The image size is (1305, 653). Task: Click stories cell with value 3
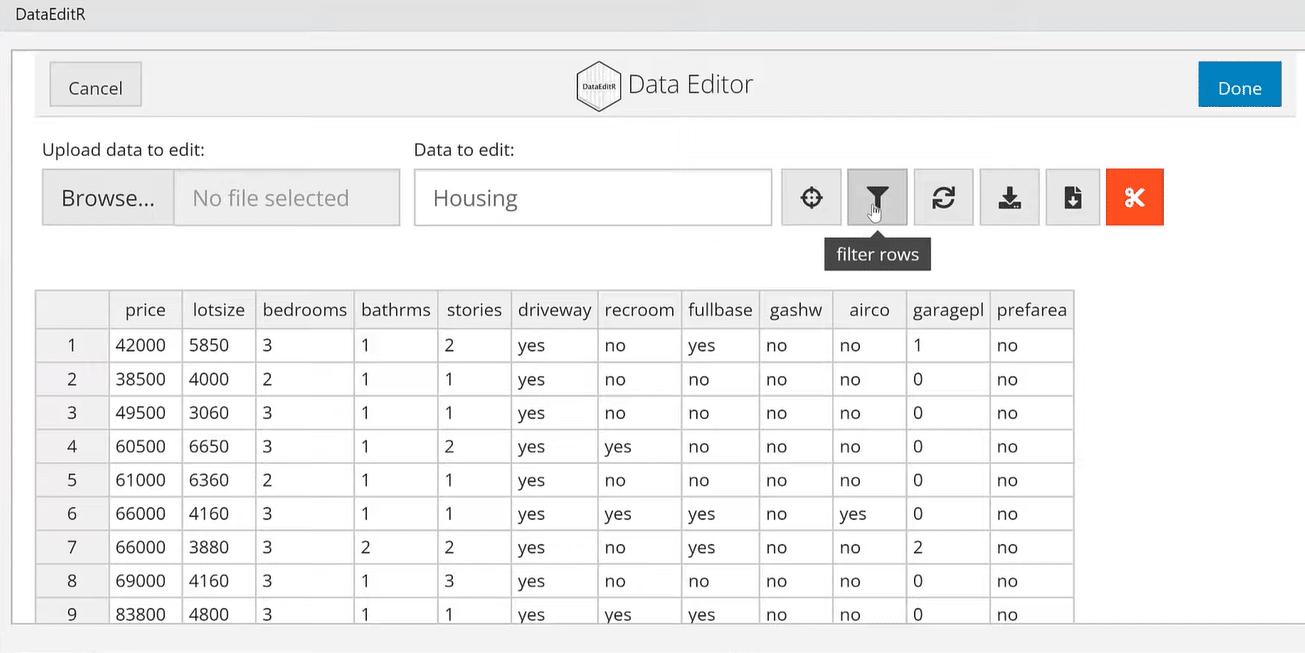(474, 581)
